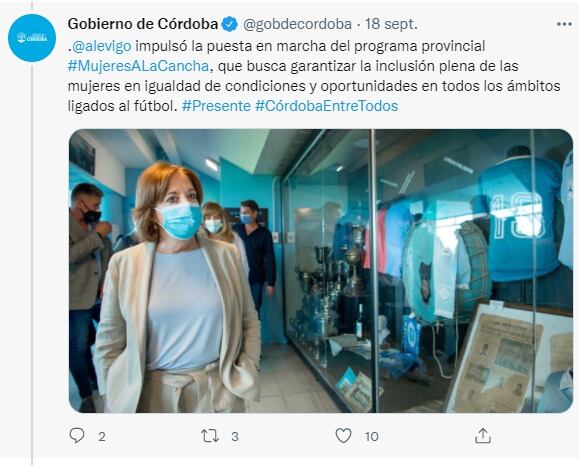The height and width of the screenshot is (465, 579).
Task: Click the tweet body text
Action: point(314,76)
